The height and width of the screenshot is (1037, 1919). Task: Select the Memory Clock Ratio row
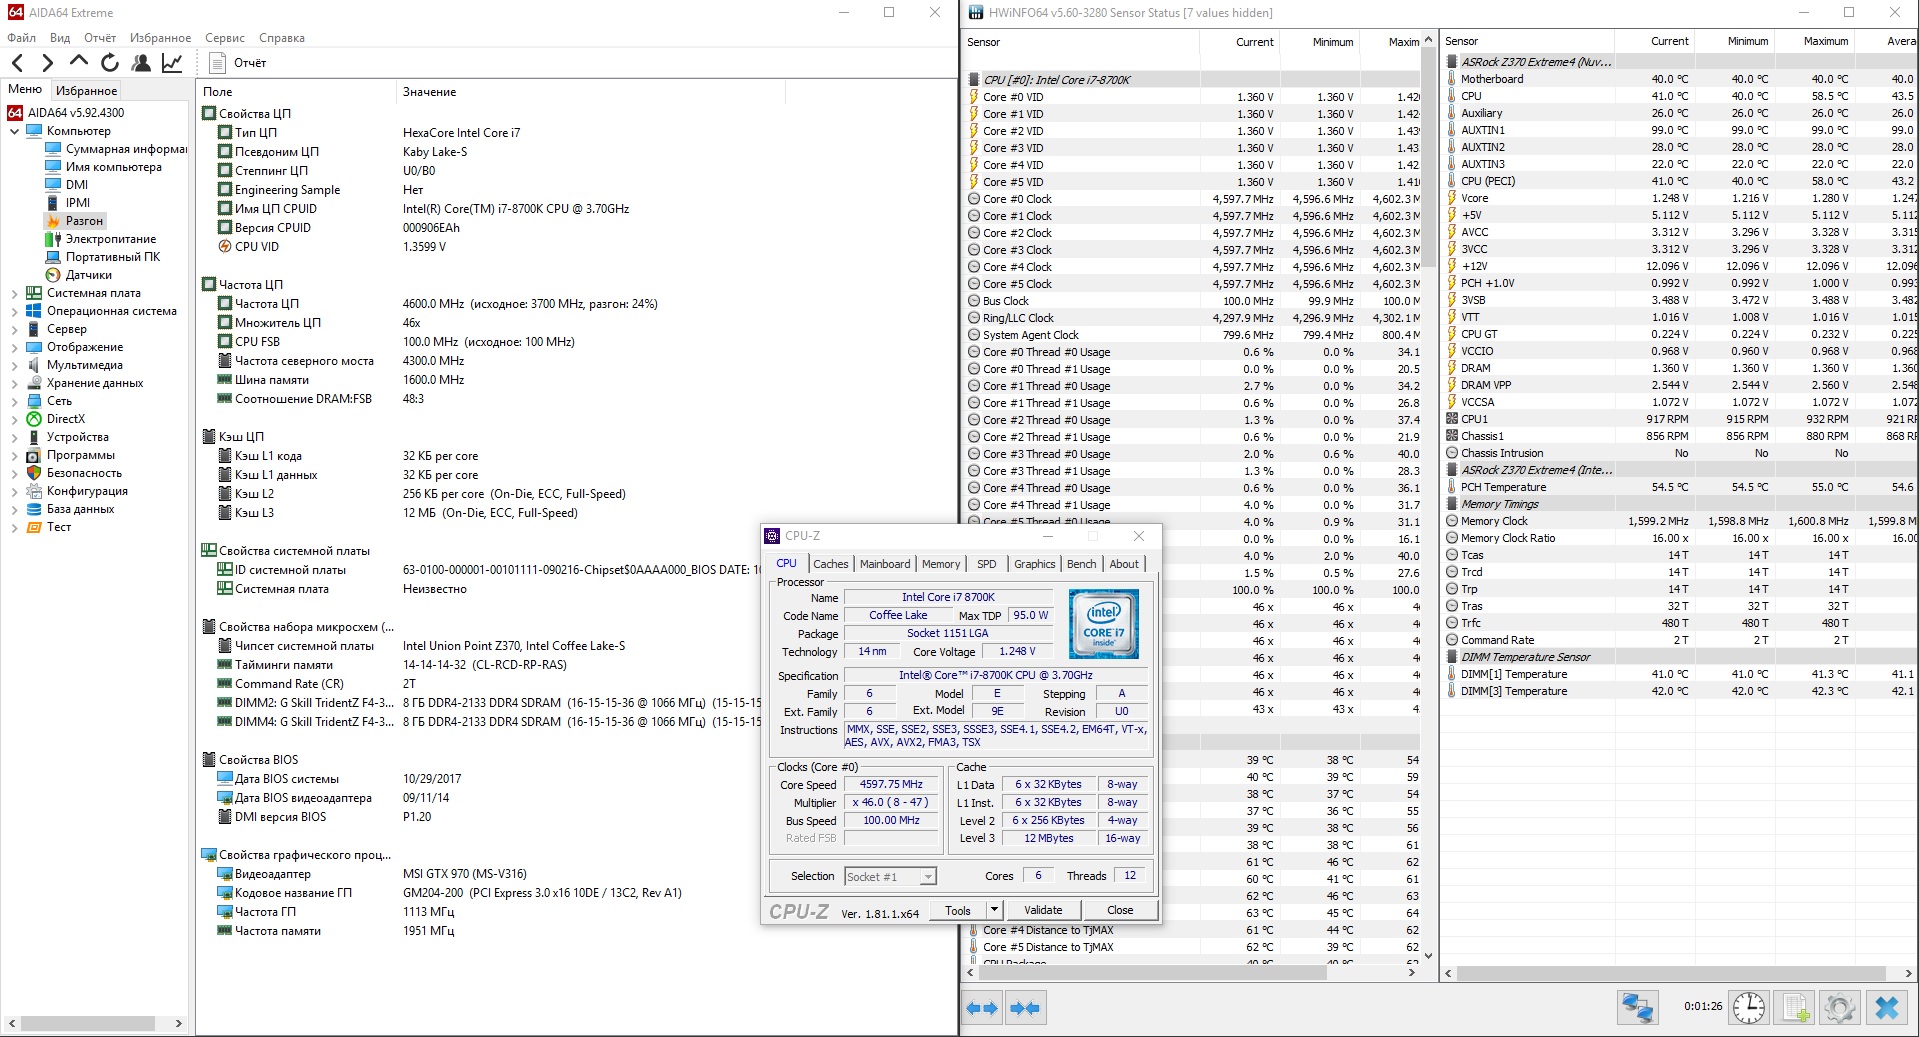1680,538
